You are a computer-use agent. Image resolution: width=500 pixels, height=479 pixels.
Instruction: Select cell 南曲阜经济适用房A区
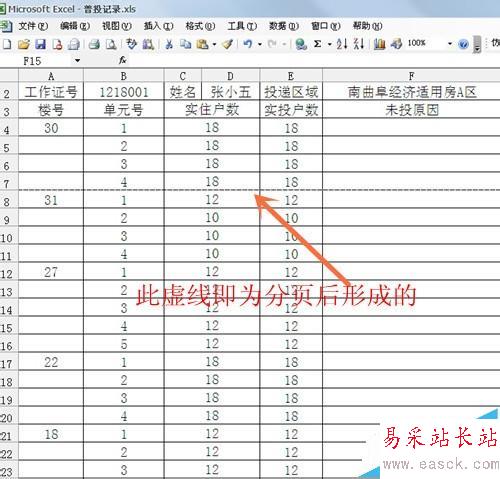click(x=411, y=91)
